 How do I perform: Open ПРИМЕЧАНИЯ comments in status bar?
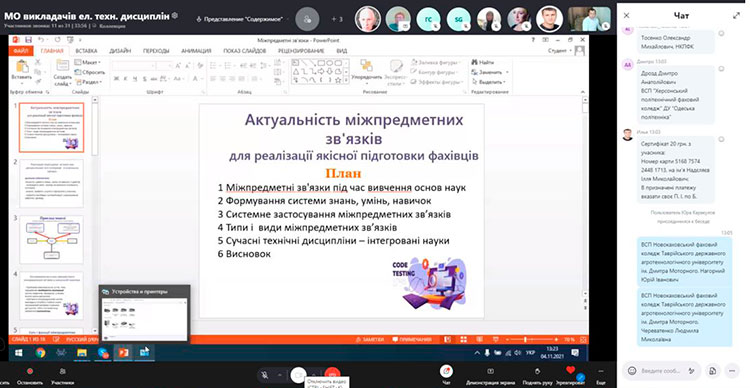coord(412,340)
